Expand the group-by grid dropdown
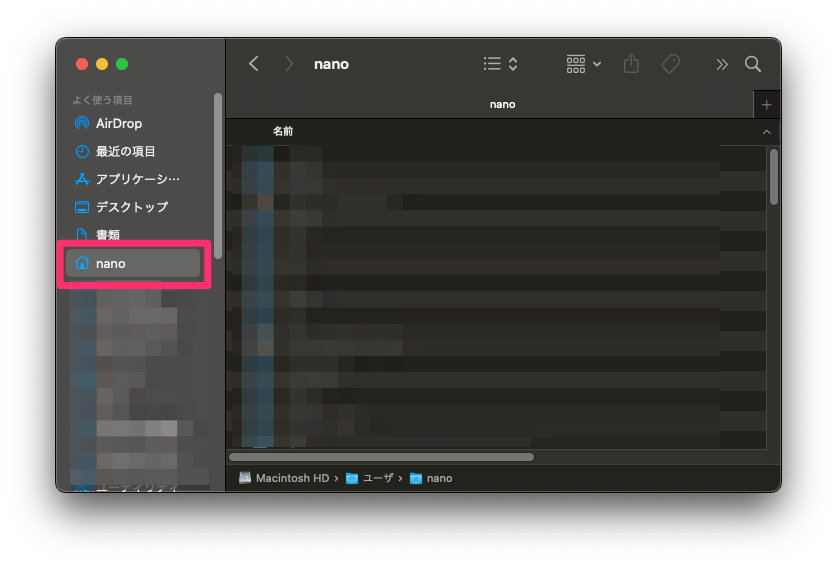 (x=584, y=64)
